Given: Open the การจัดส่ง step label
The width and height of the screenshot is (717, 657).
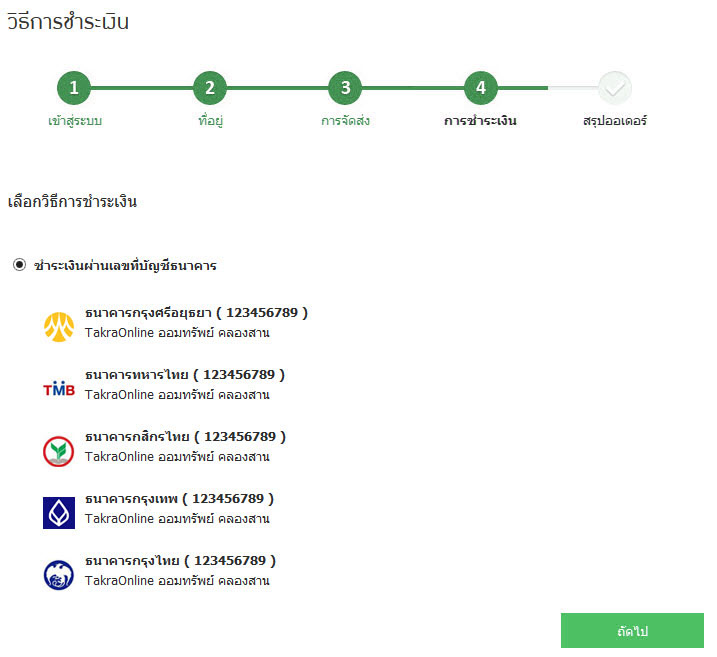Looking at the screenshot, I should pyautogui.click(x=345, y=121).
